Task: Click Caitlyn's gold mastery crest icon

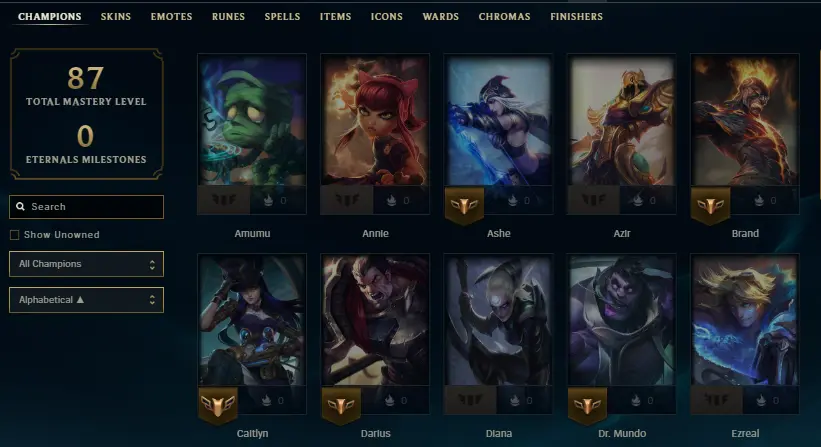Action: 218,406
